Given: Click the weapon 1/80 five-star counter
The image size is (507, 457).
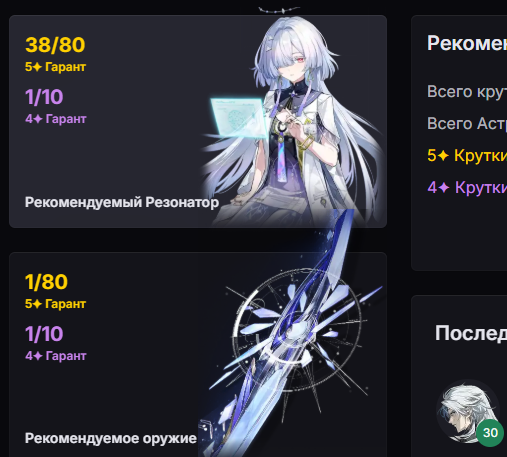Looking at the screenshot, I should point(46,282).
